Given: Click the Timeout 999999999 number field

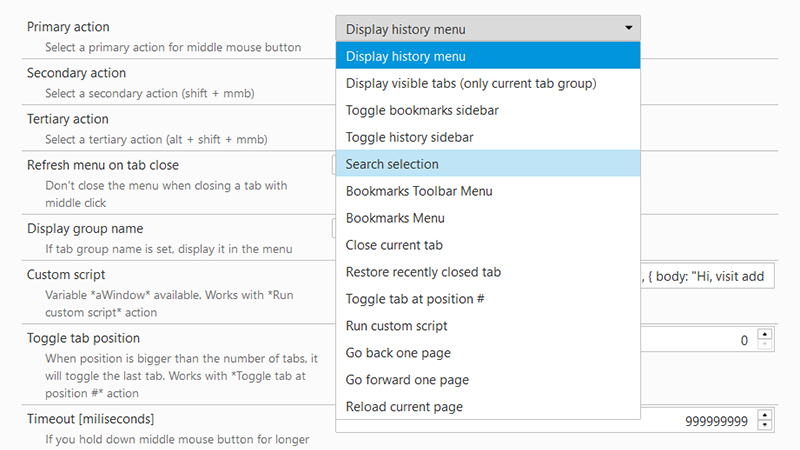Looking at the screenshot, I should [x=699, y=421].
